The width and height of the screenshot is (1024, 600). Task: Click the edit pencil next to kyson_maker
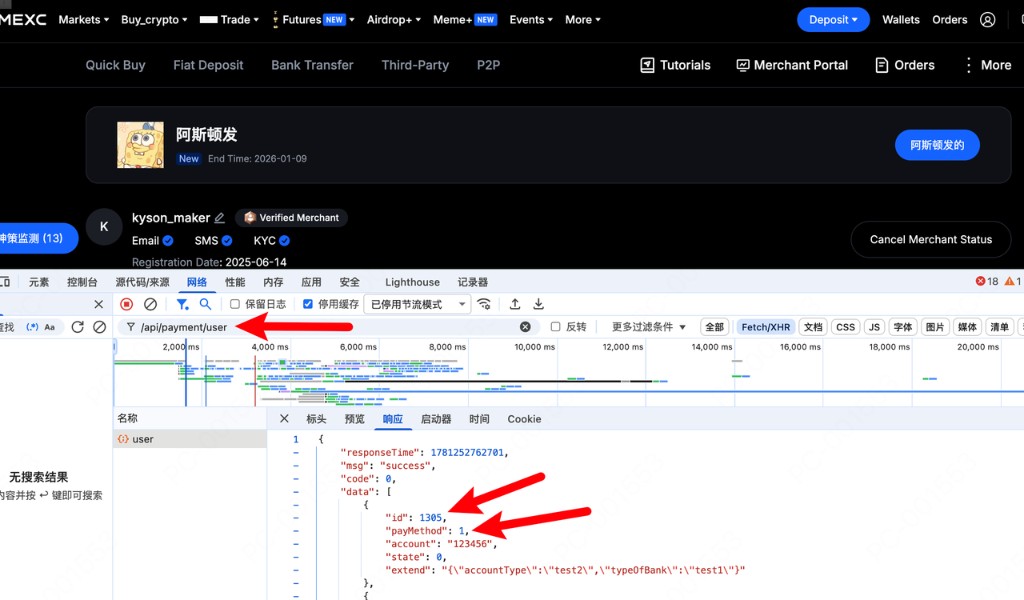(219, 218)
